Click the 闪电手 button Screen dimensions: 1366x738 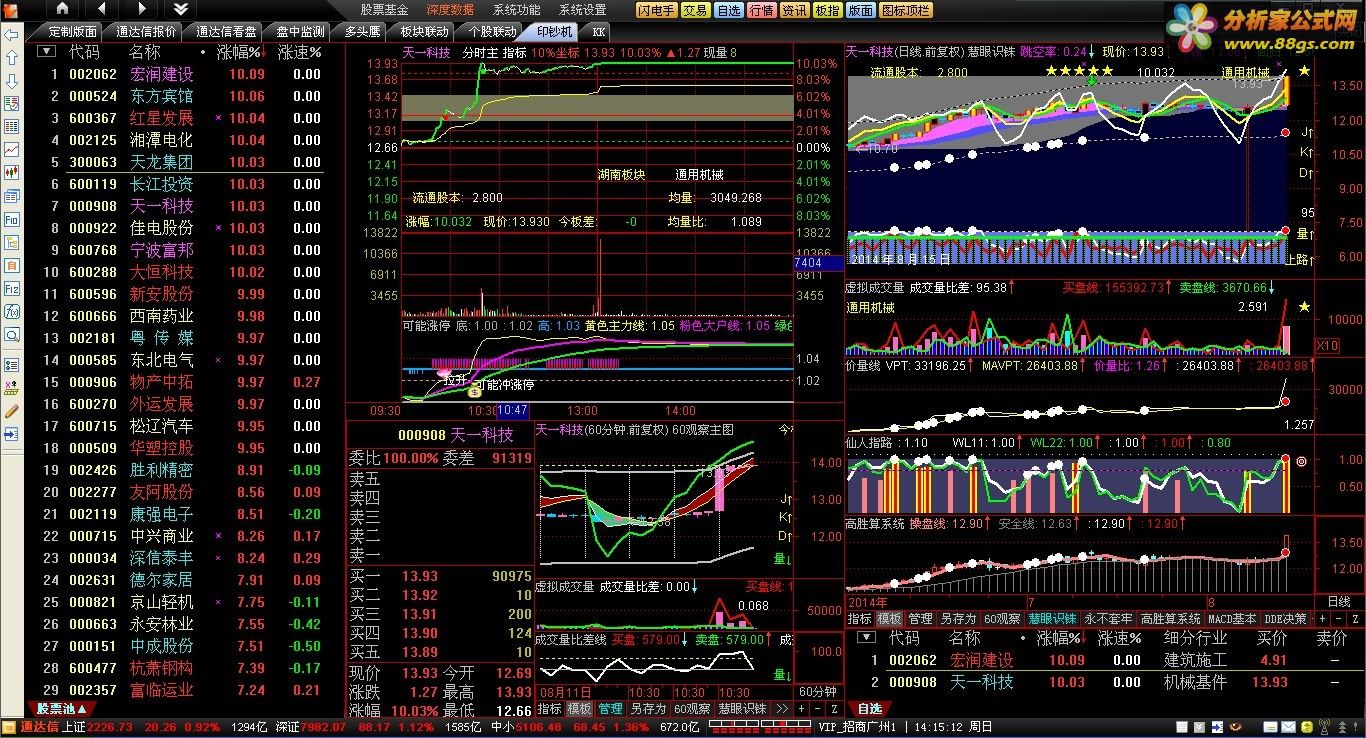tap(657, 10)
